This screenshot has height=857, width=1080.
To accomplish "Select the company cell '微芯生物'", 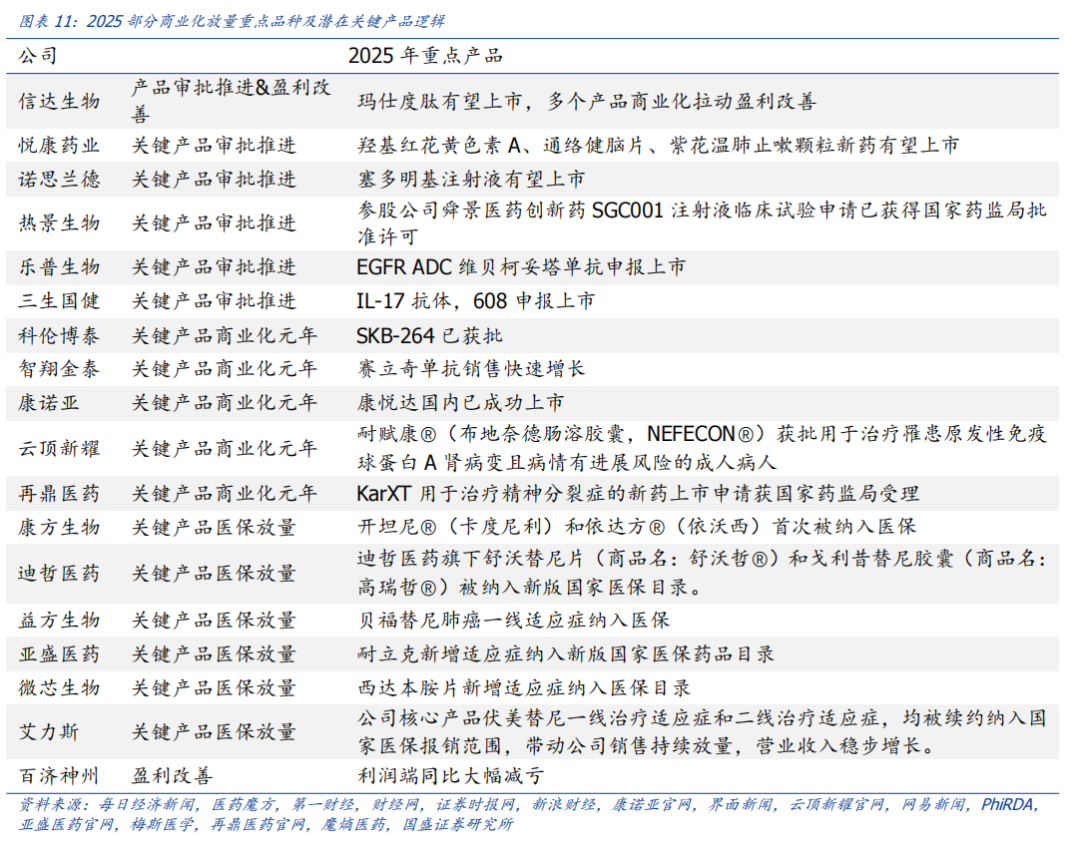I will pos(59,688).
